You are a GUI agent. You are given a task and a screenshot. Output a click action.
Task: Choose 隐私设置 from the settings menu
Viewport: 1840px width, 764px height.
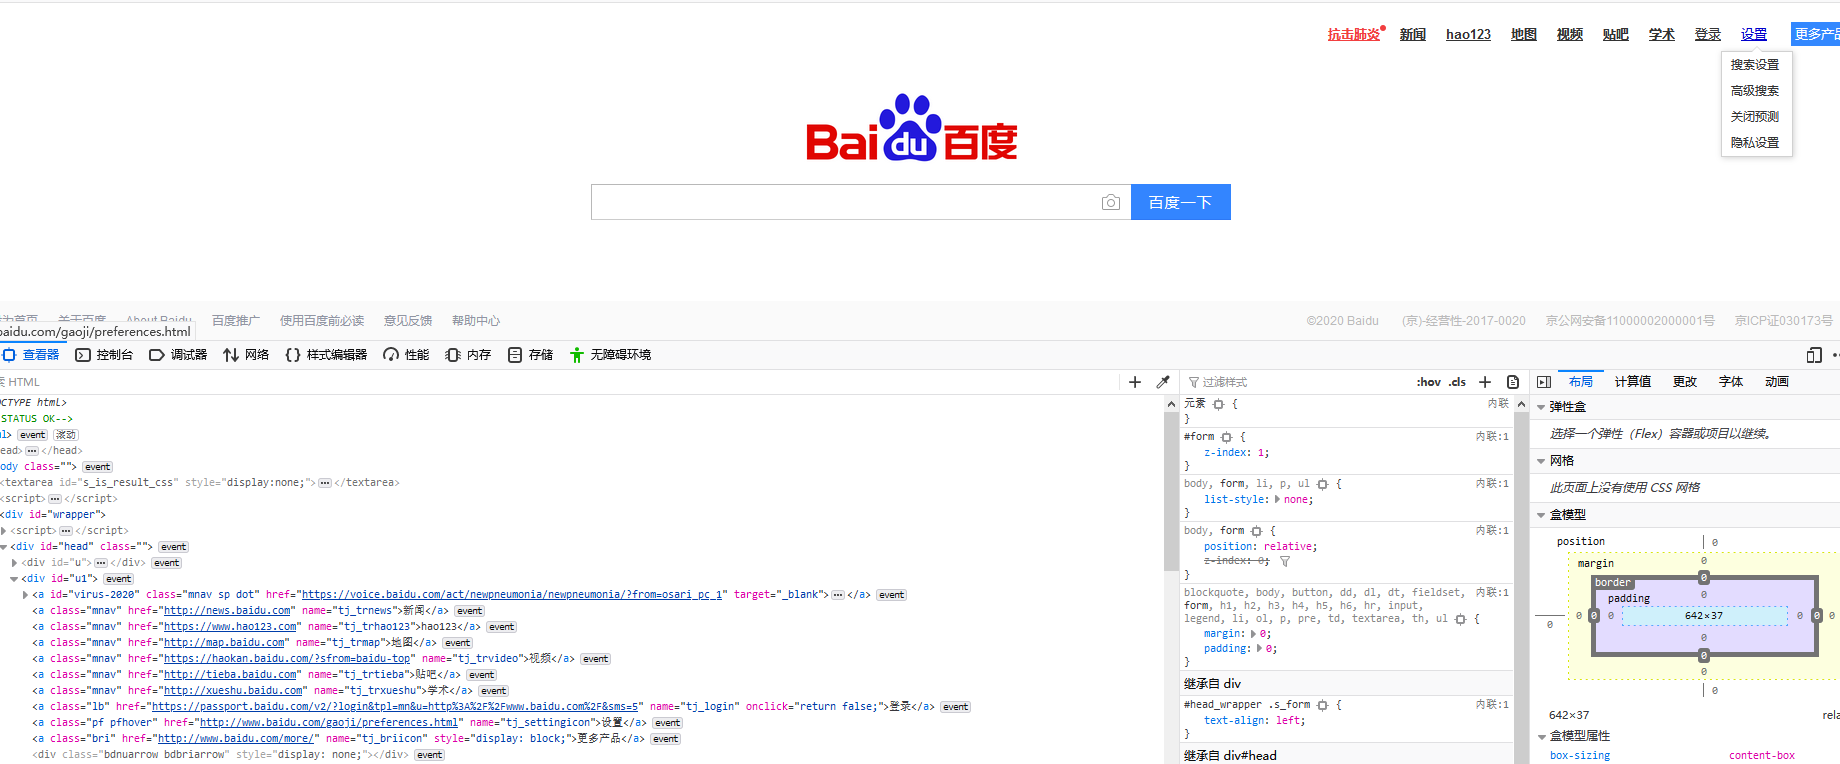point(1755,143)
